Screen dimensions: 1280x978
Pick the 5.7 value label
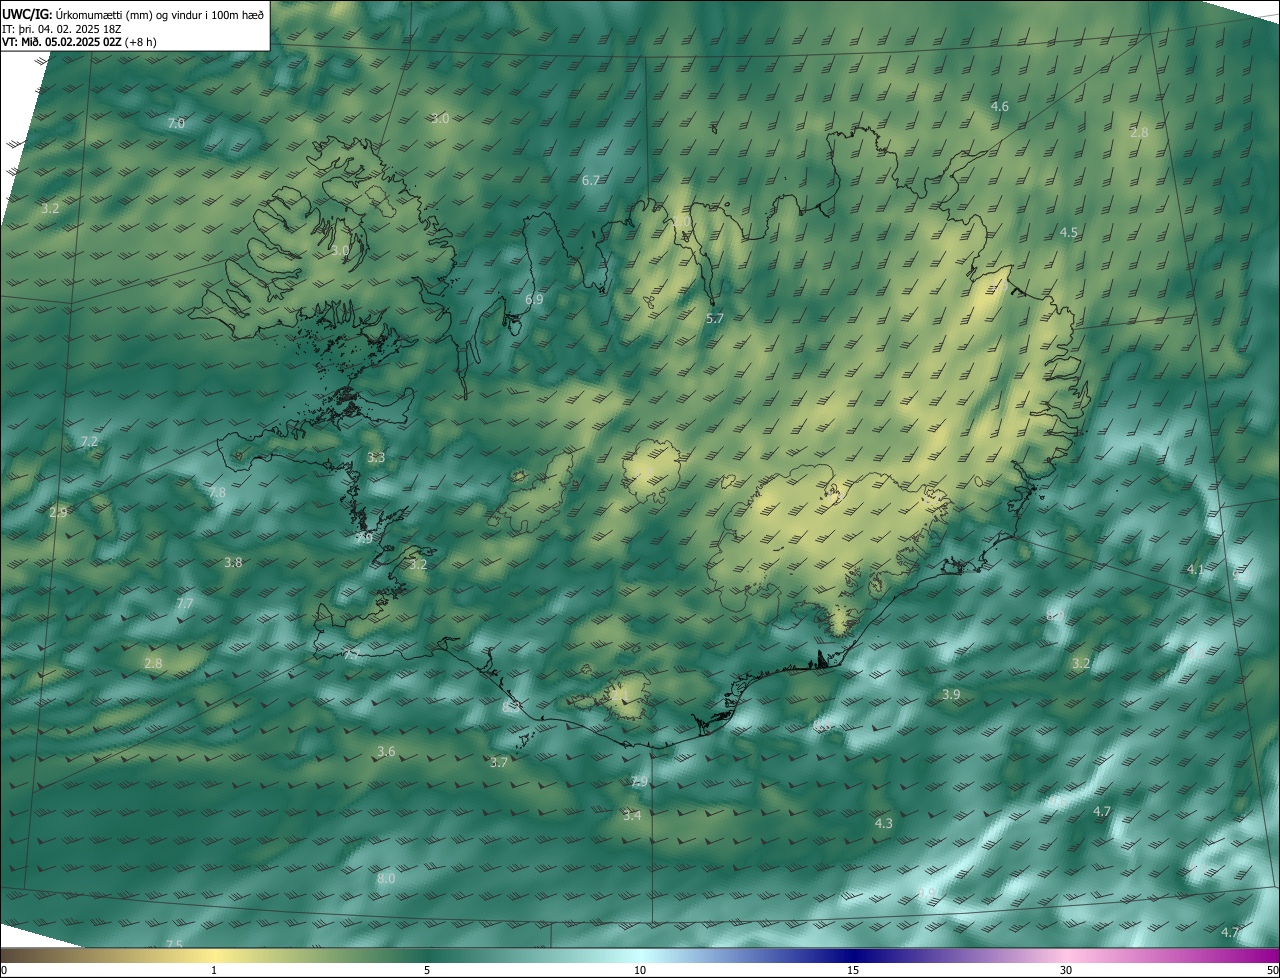click(x=715, y=318)
